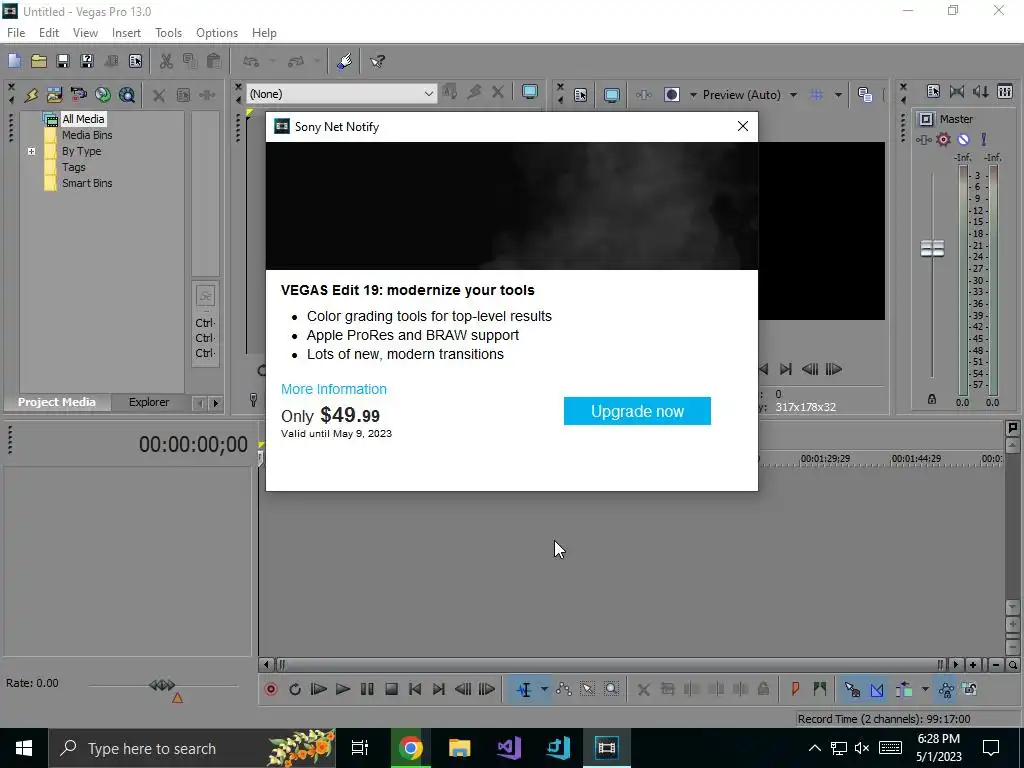Click the Pause button in transport bar
Viewport: 1024px width, 768px height.
click(x=367, y=689)
